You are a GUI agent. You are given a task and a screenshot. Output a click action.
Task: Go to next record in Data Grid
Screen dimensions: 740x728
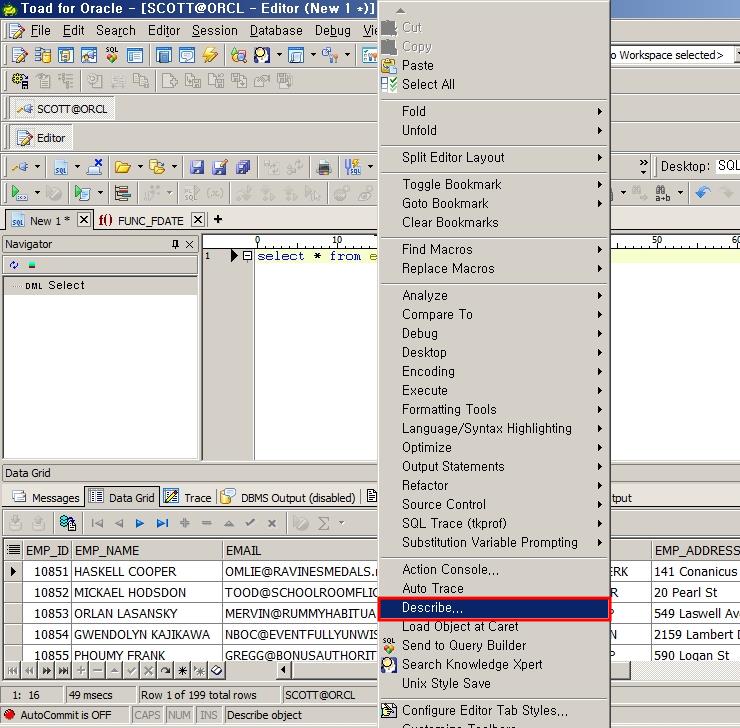coord(140,523)
